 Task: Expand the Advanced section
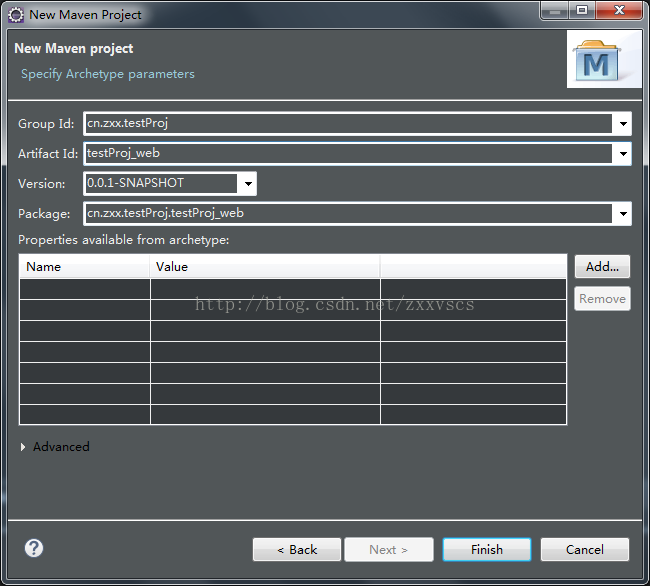[23, 447]
